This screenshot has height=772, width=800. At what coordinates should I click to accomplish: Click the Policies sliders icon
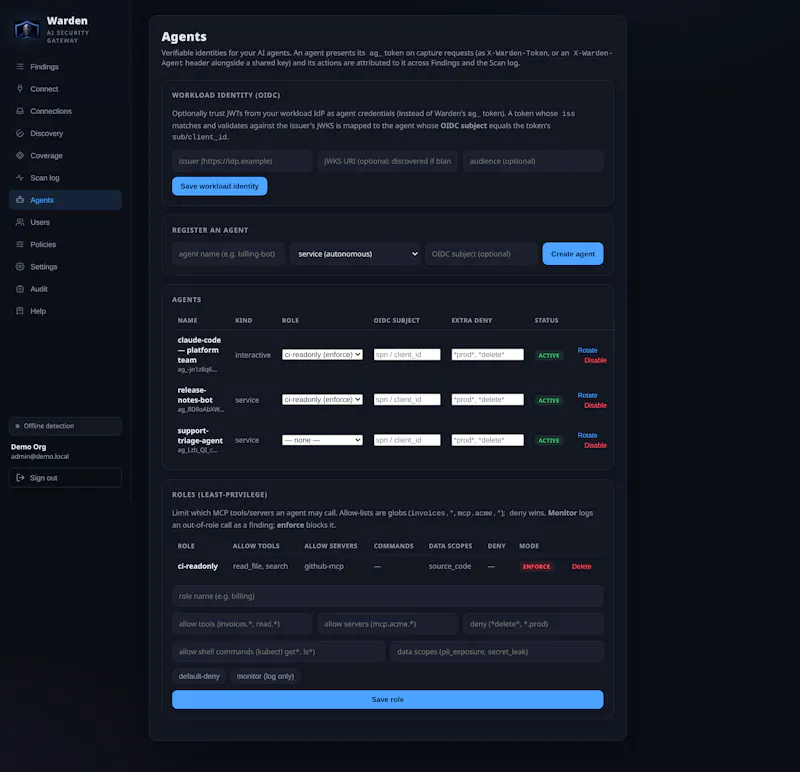pyautogui.click(x=20, y=244)
